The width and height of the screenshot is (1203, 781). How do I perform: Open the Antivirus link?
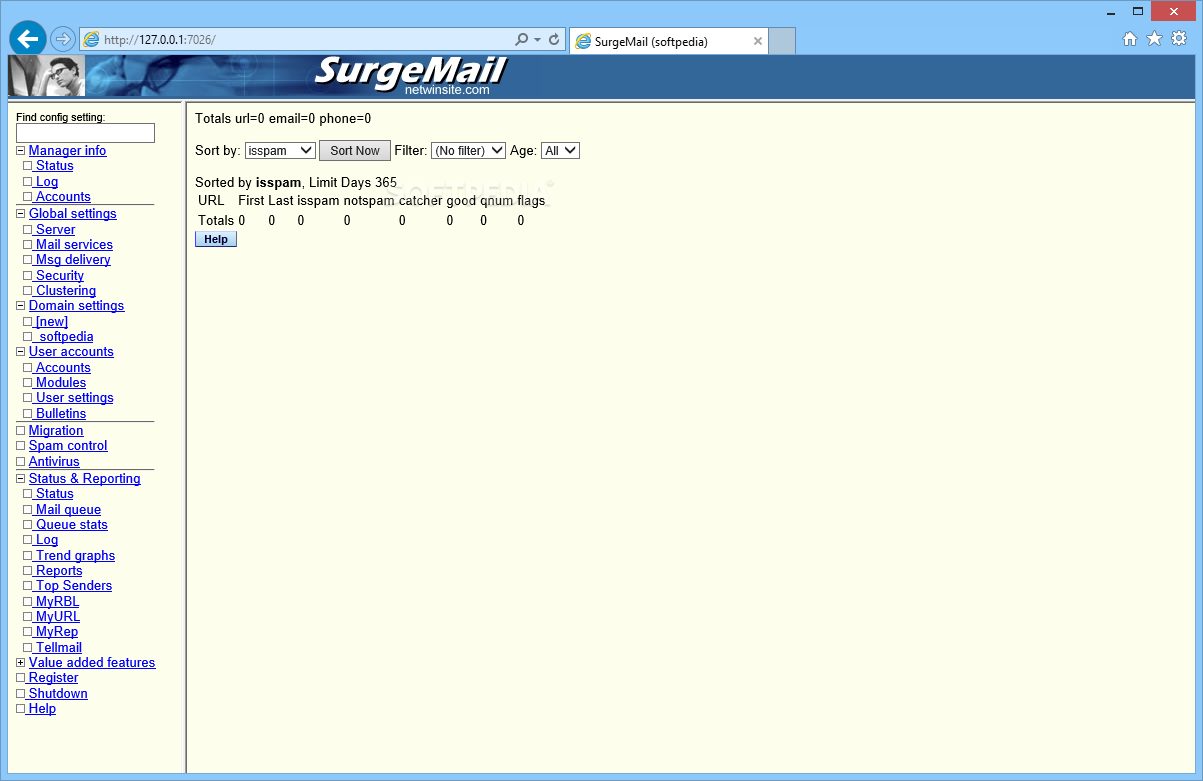(54, 462)
